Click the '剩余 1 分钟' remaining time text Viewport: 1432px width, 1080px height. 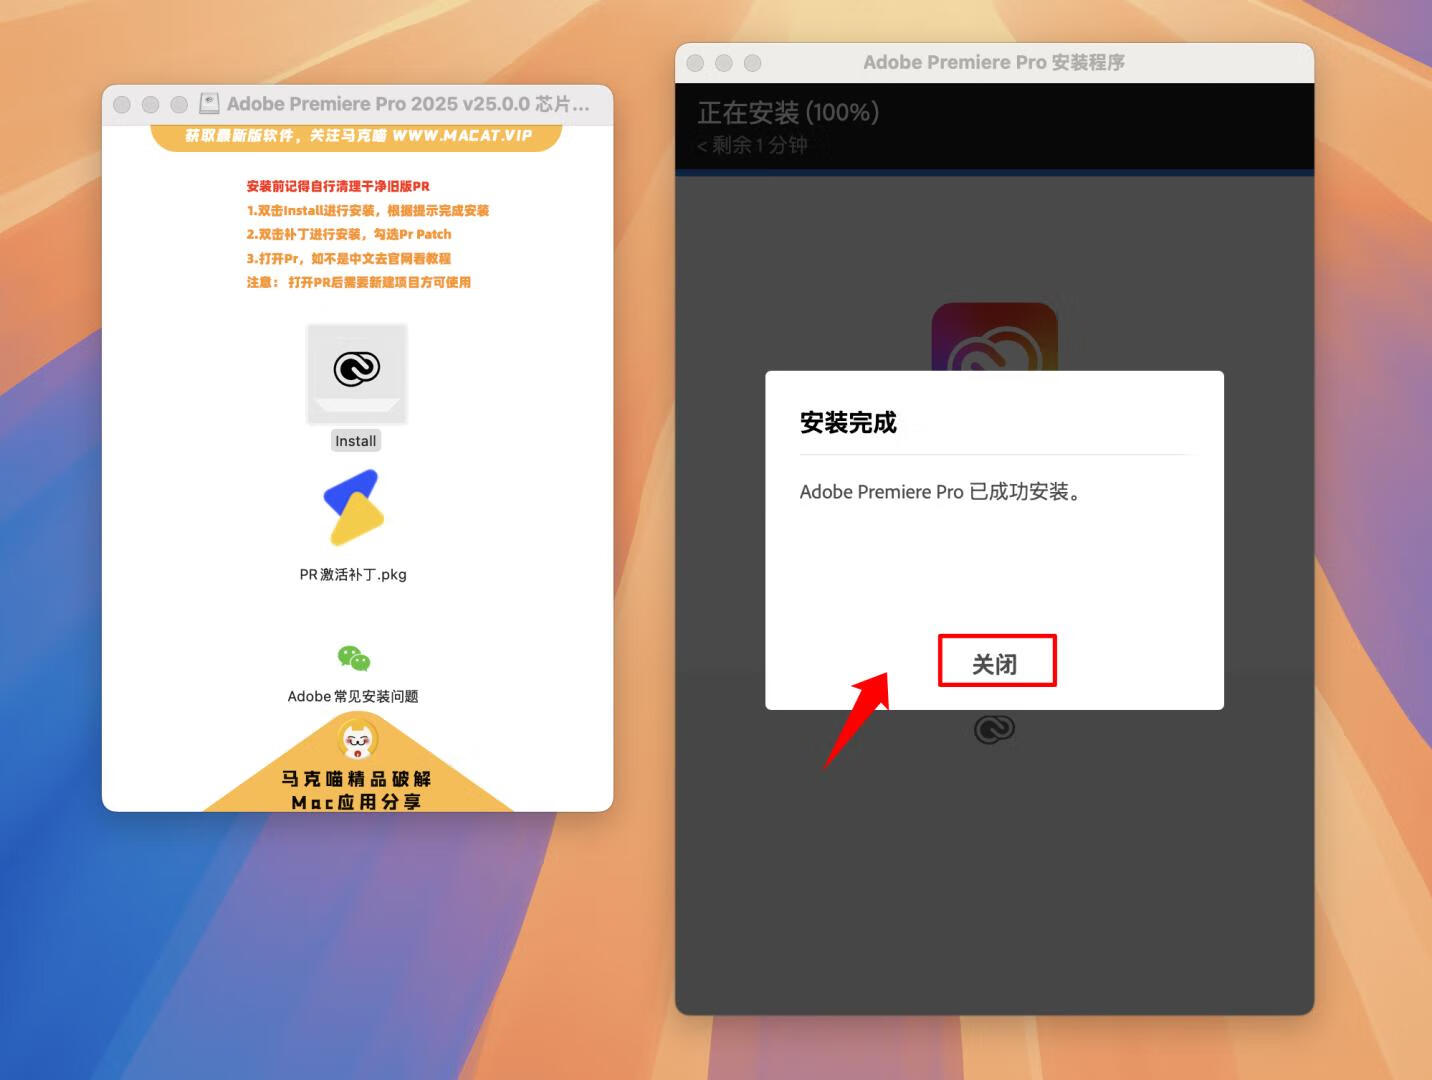pos(752,145)
